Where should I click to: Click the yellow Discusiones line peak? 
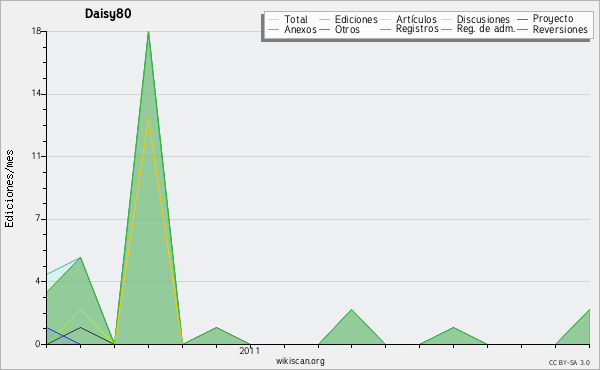click(148, 119)
